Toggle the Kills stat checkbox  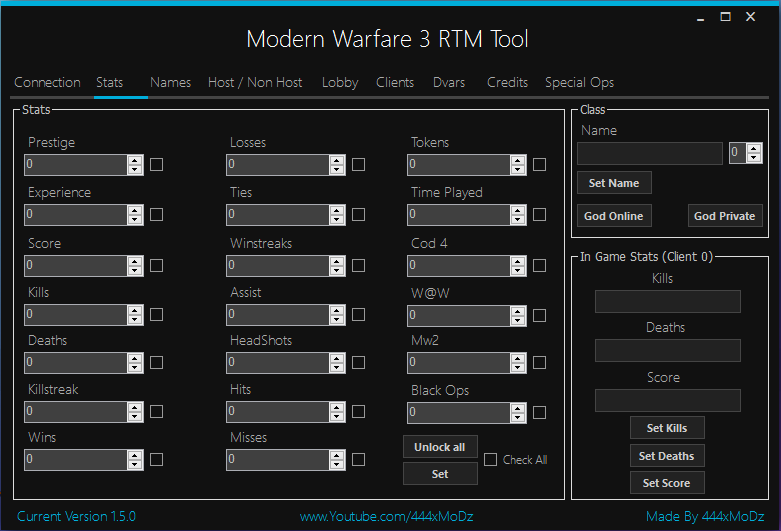click(x=156, y=315)
